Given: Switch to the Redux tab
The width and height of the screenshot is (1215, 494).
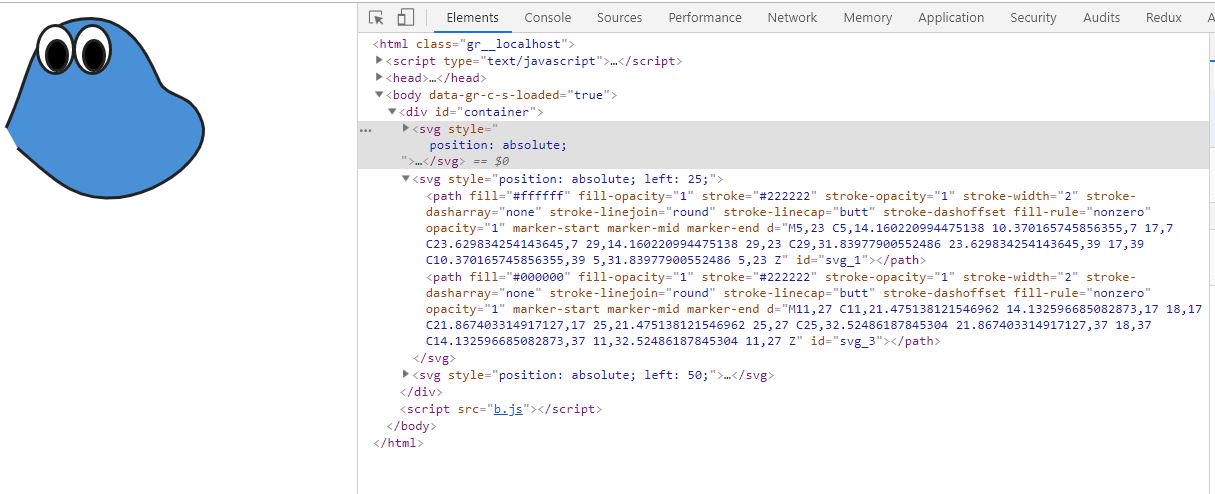Looking at the screenshot, I should (1163, 18).
